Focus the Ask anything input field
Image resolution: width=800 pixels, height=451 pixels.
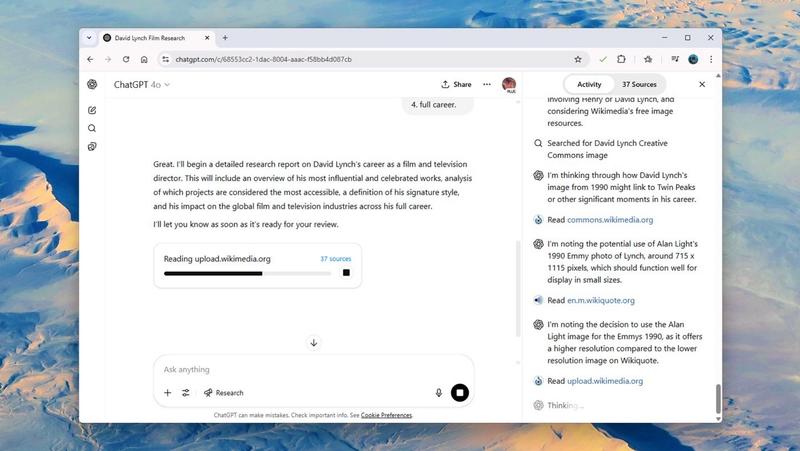click(x=313, y=369)
